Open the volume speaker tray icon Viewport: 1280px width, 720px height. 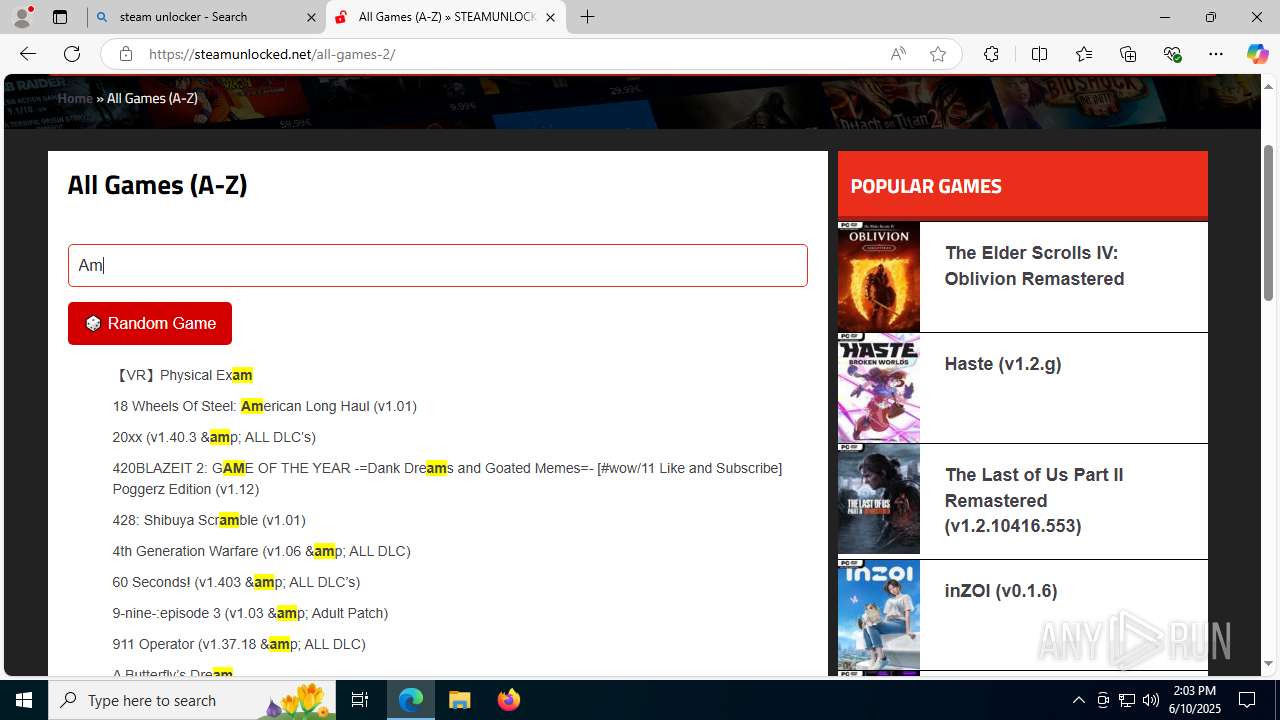pyautogui.click(x=1150, y=700)
